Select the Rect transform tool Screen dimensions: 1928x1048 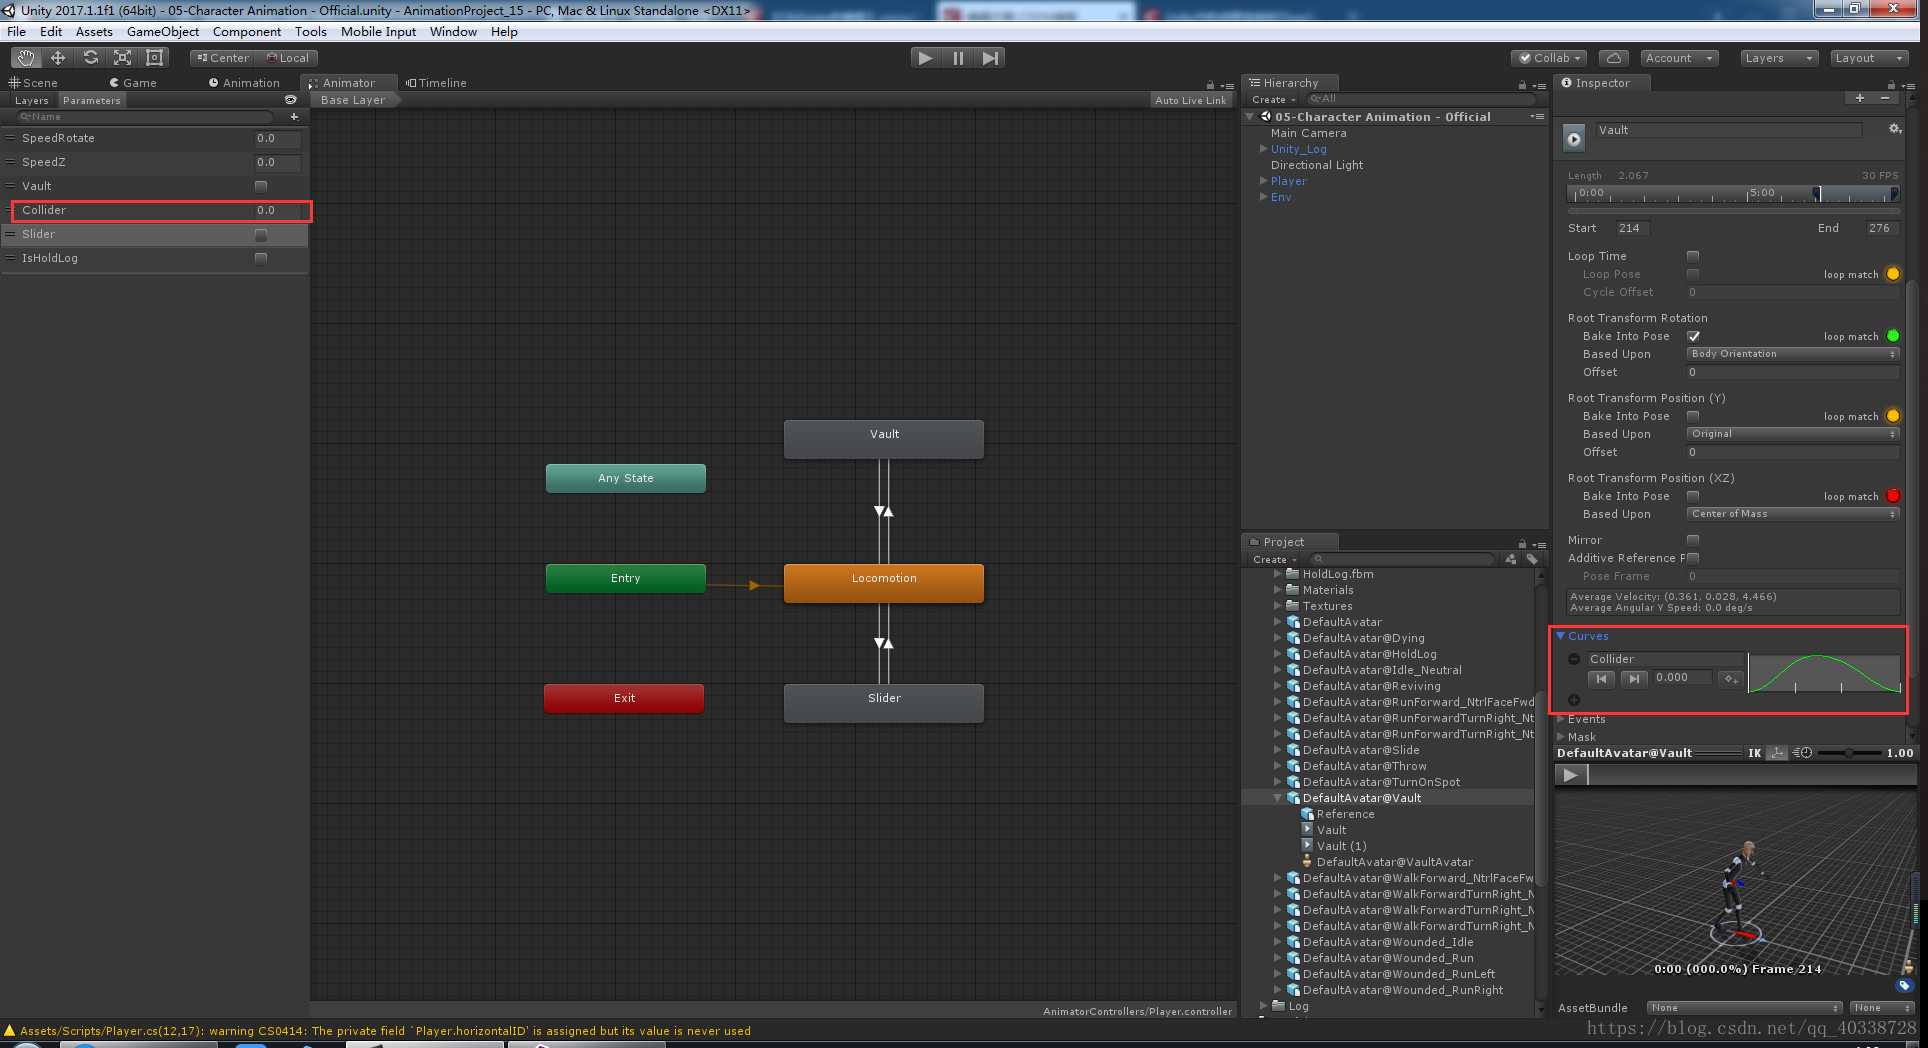tap(155, 58)
